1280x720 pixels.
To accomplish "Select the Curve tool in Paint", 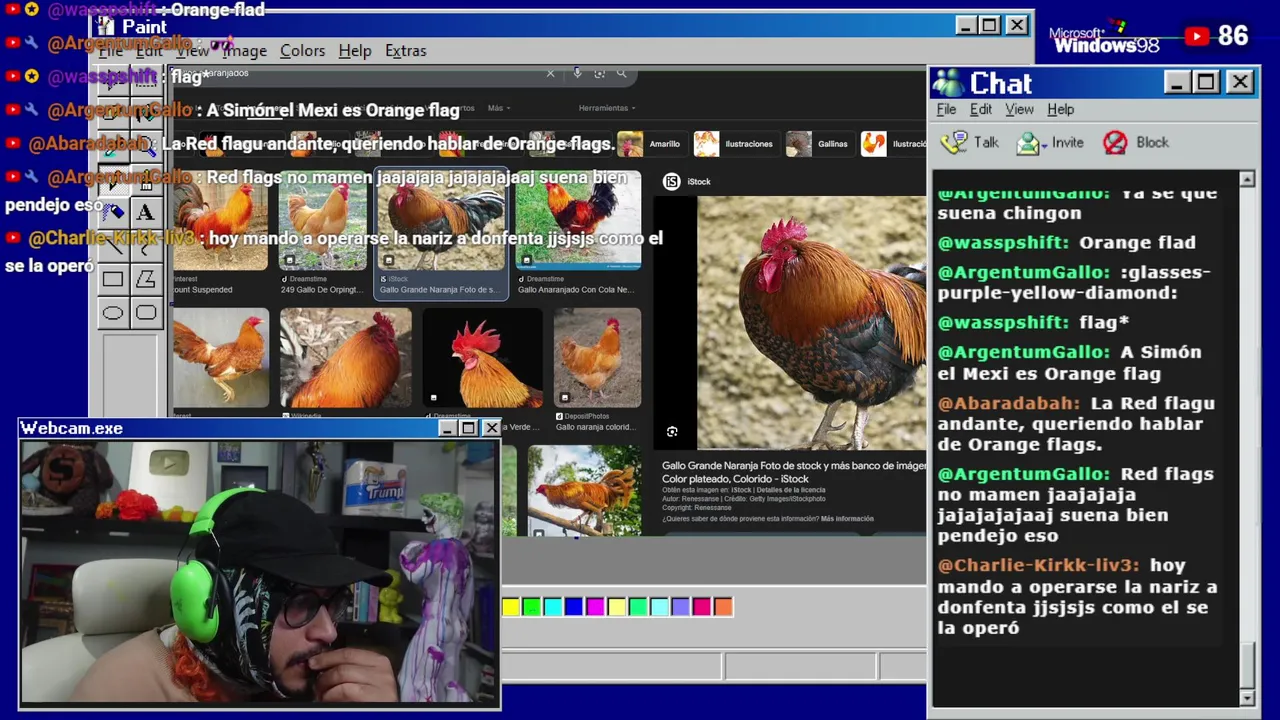I will pyautogui.click(x=146, y=247).
